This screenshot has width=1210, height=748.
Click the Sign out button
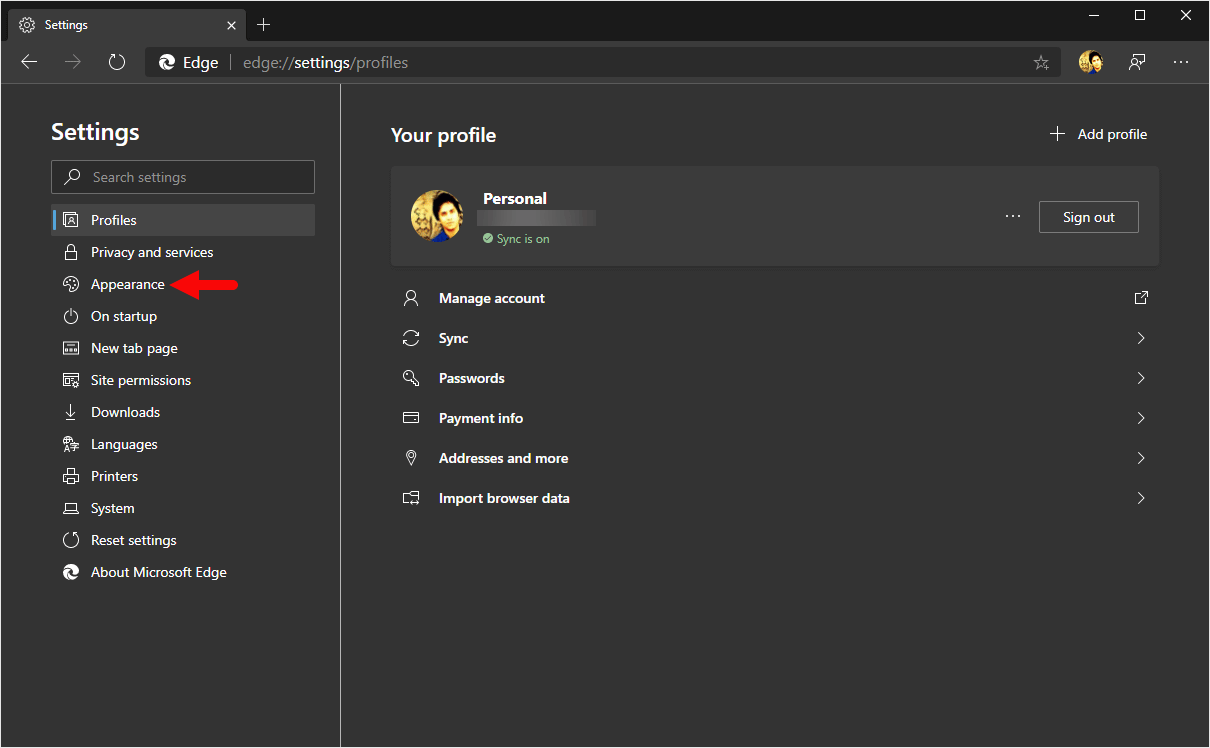click(1088, 217)
